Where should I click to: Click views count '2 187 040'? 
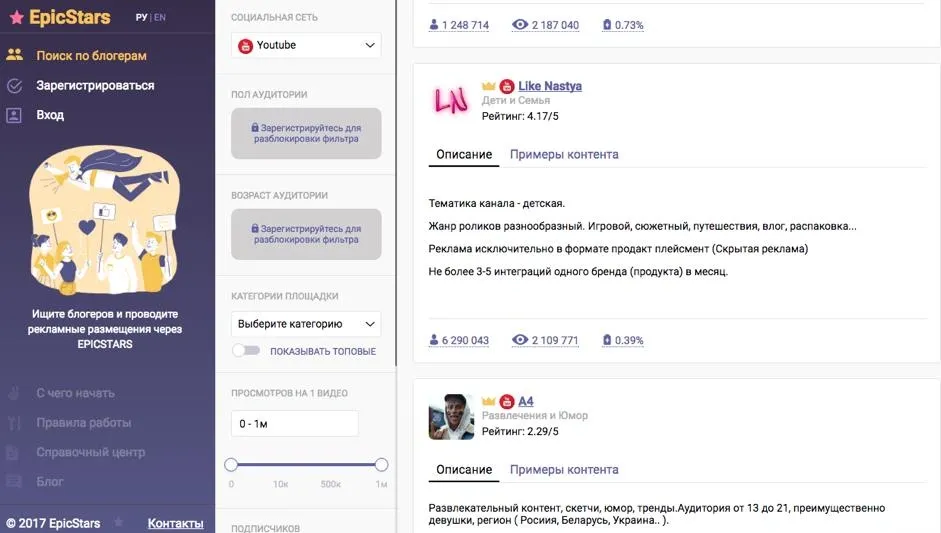click(555, 25)
